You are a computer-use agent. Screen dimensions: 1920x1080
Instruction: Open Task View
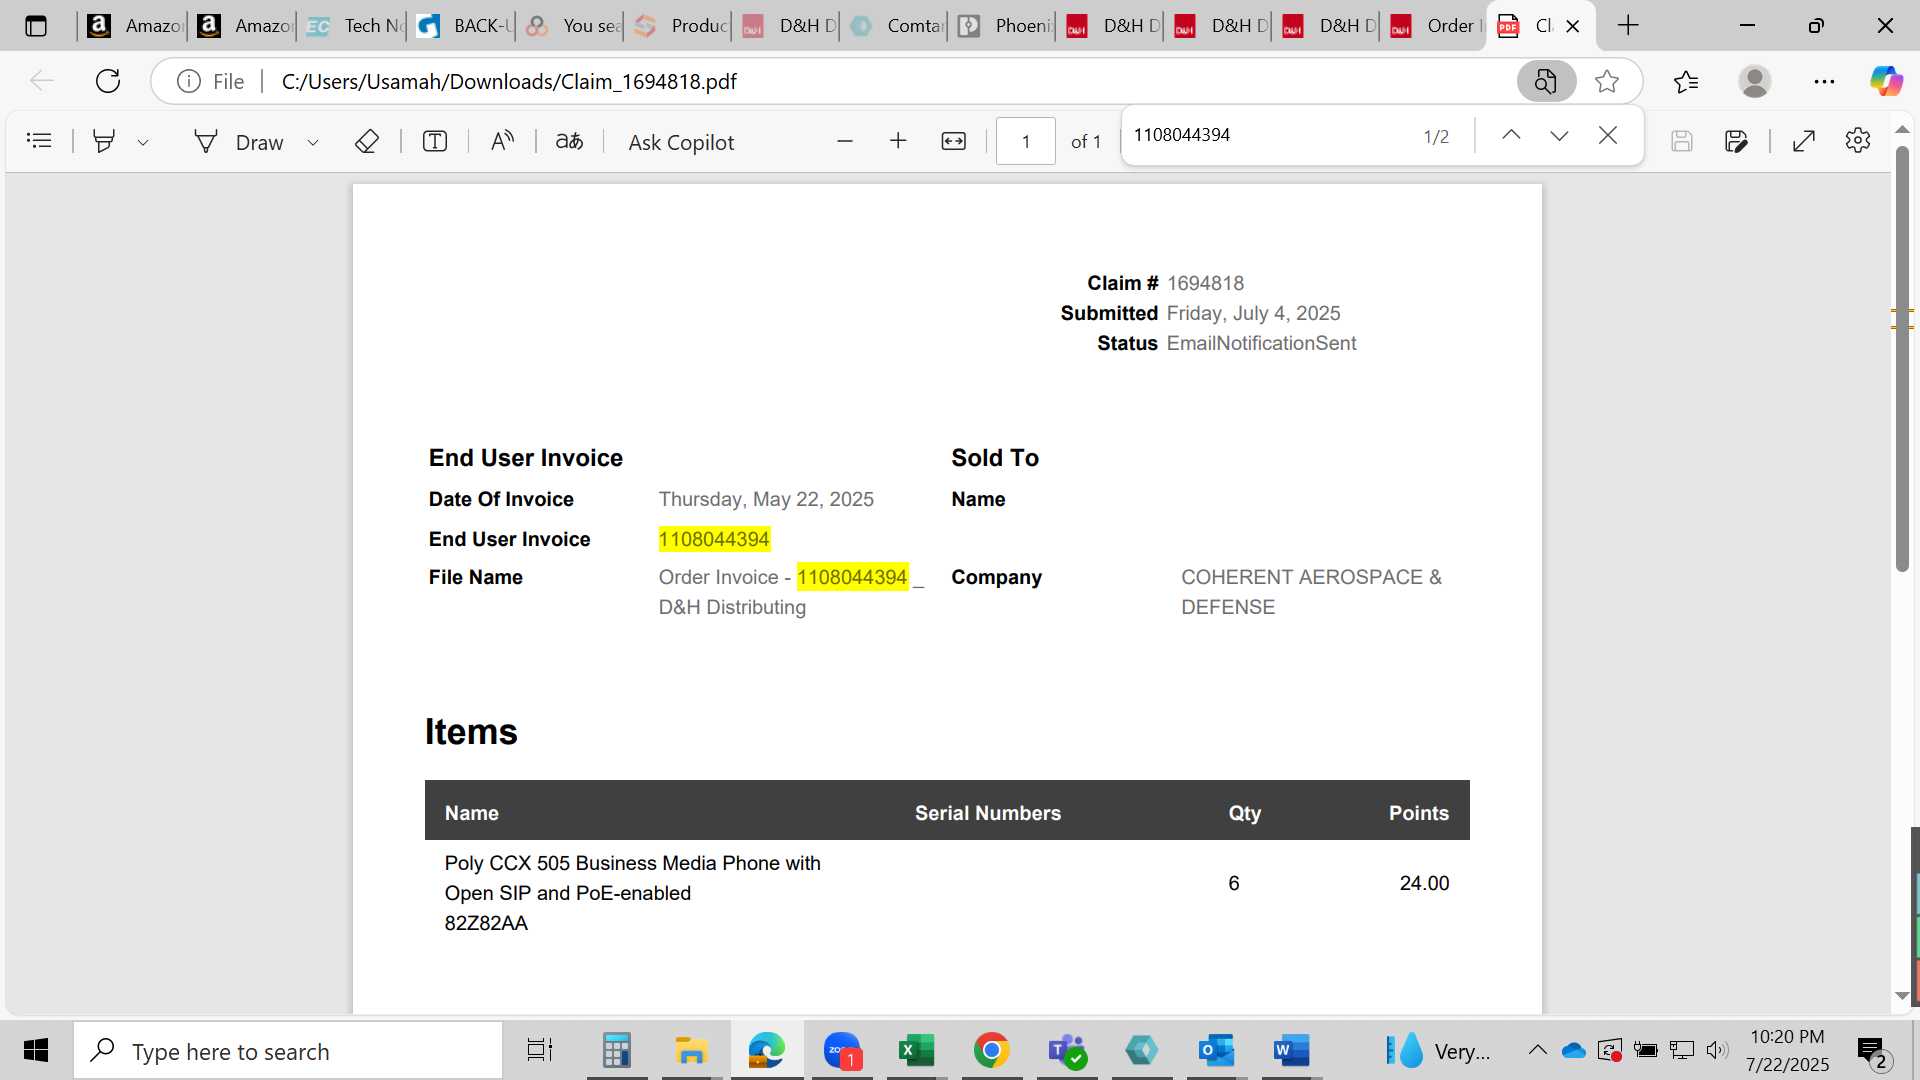(540, 1051)
